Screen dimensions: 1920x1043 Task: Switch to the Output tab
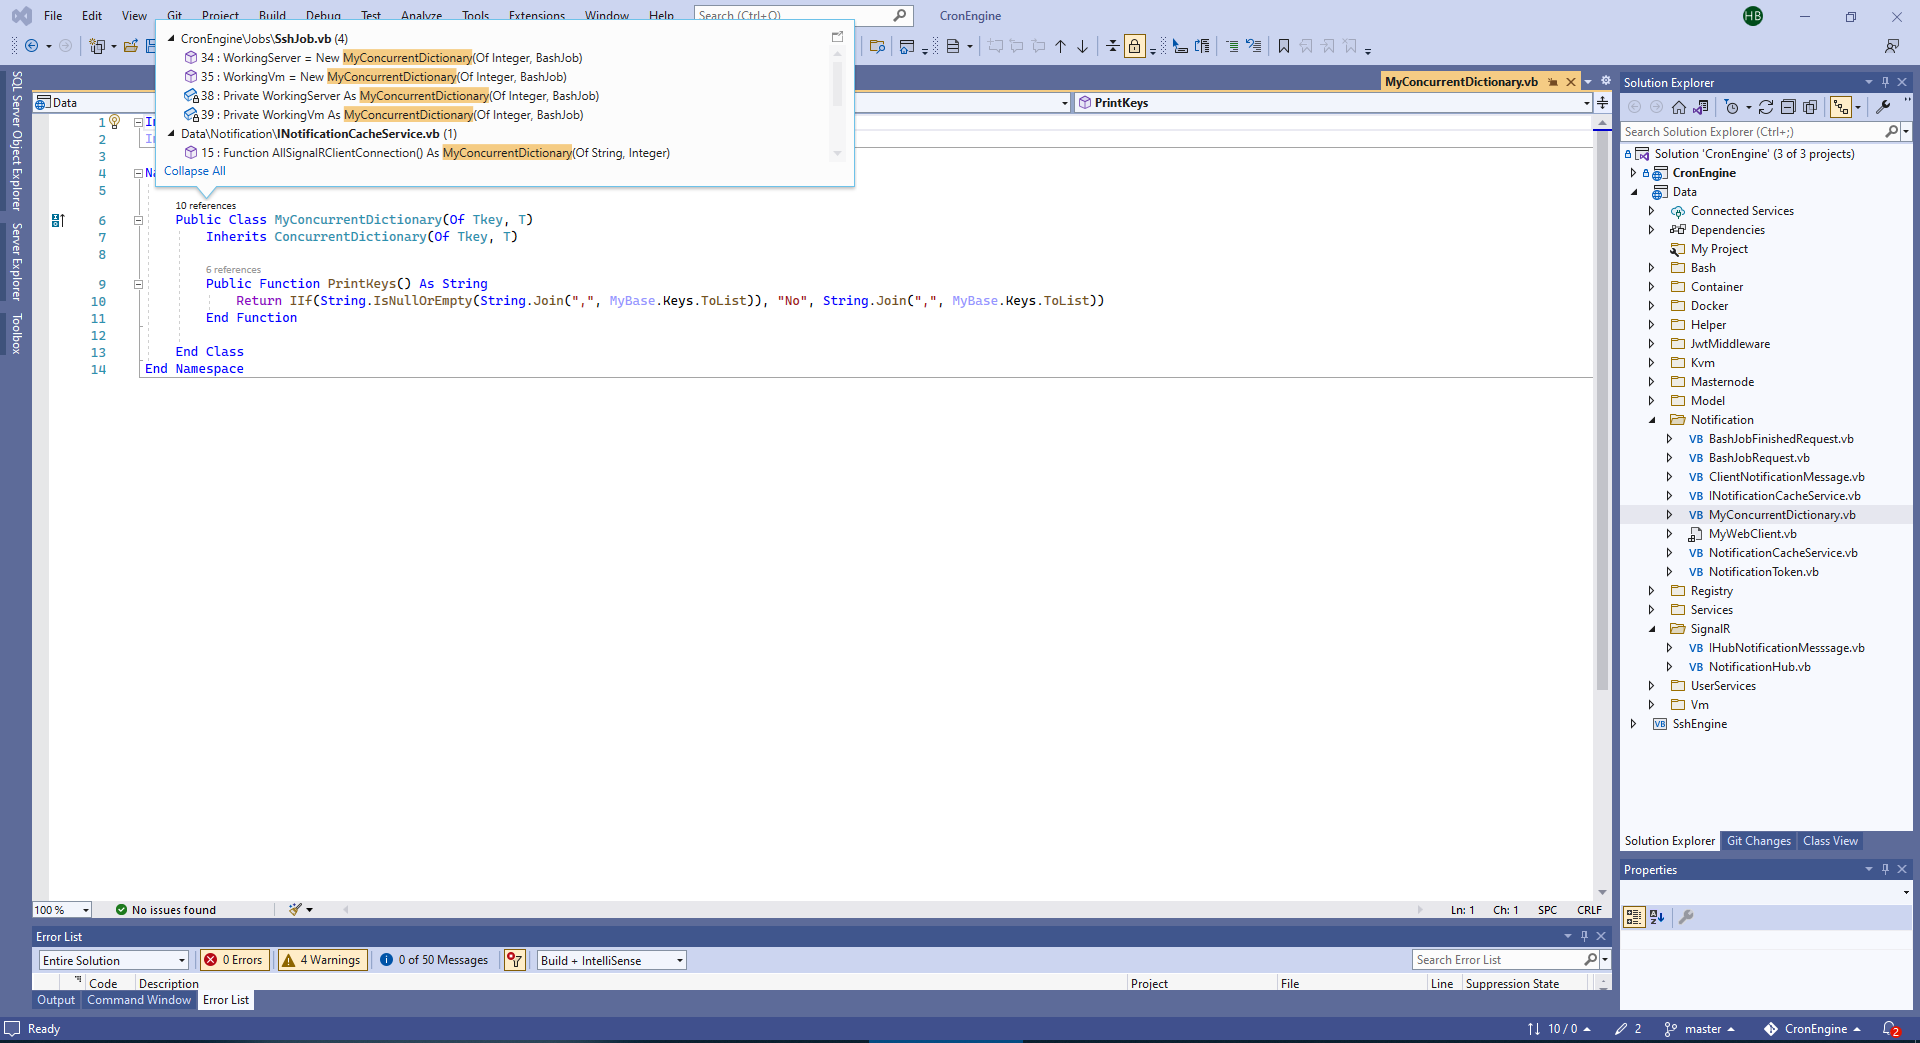click(x=56, y=1000)
